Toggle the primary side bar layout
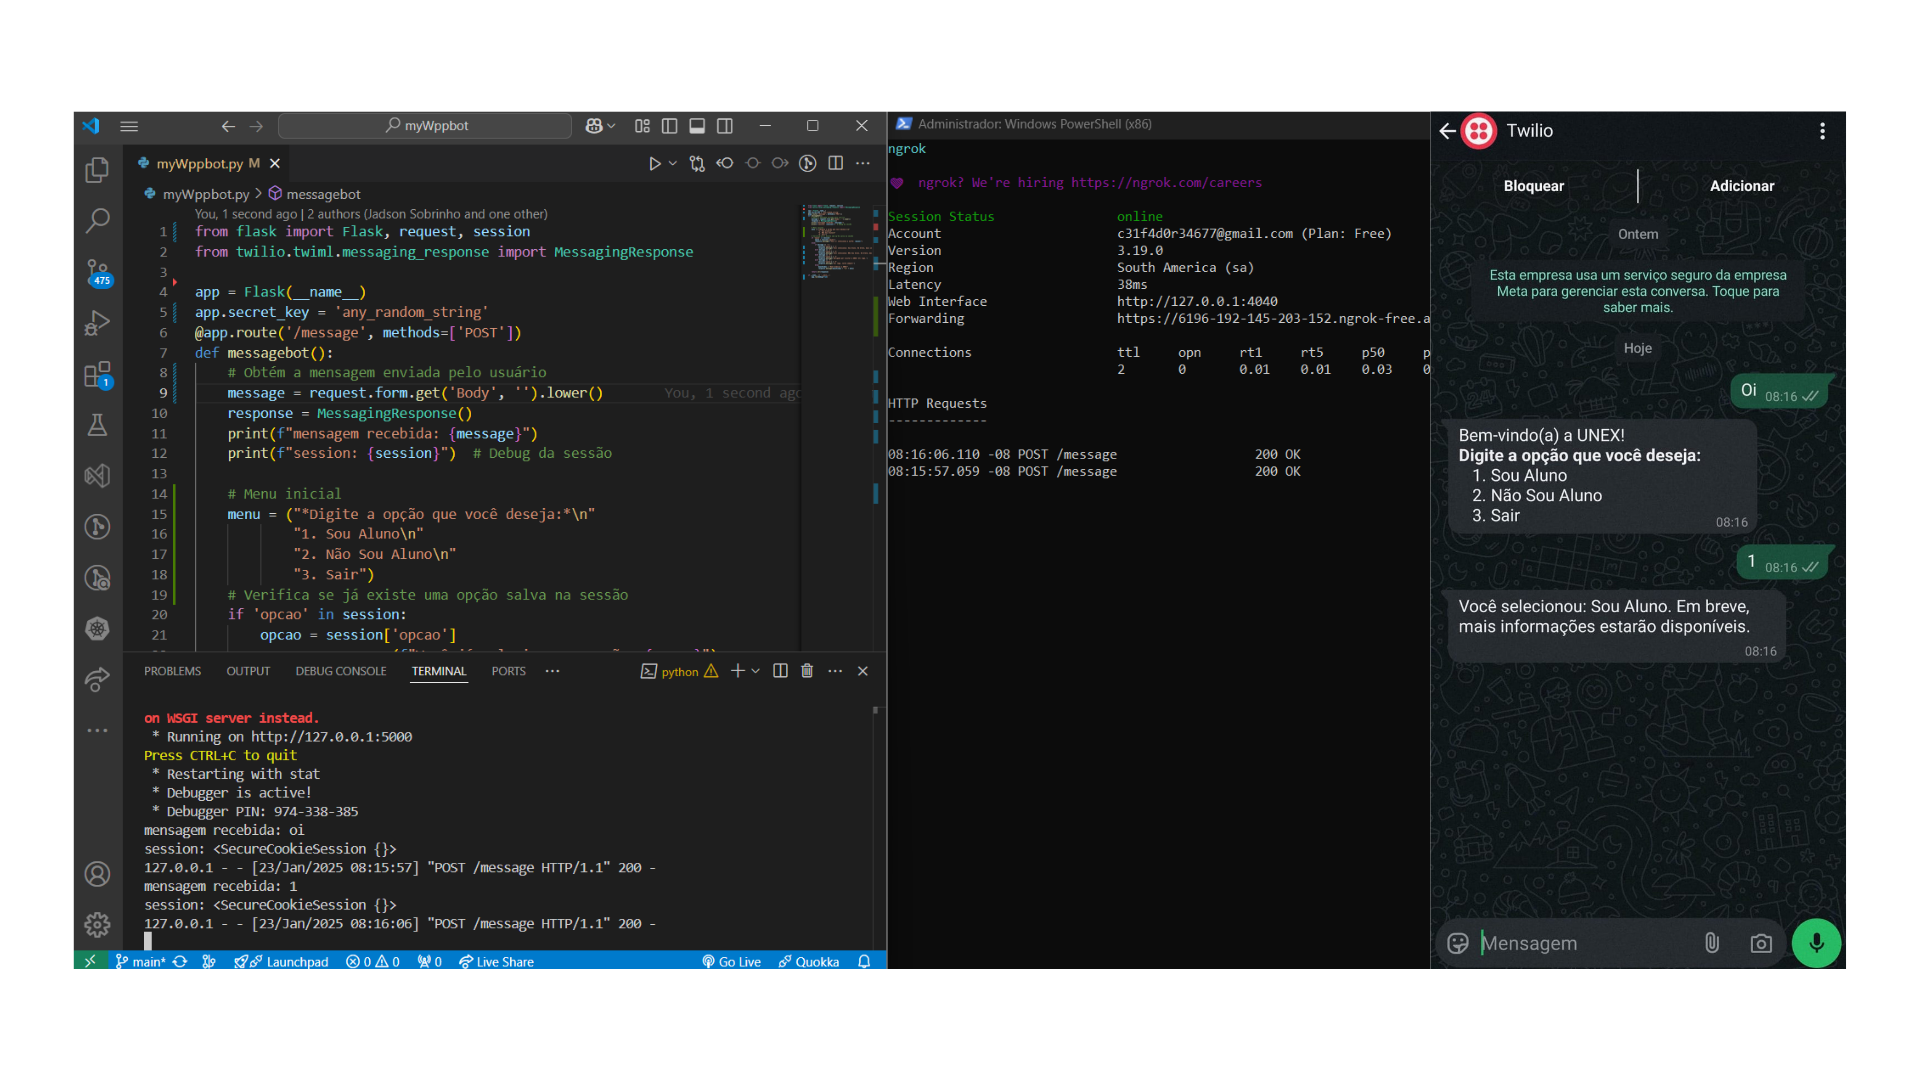1920x1080 pixels. [x=669, y=126]
